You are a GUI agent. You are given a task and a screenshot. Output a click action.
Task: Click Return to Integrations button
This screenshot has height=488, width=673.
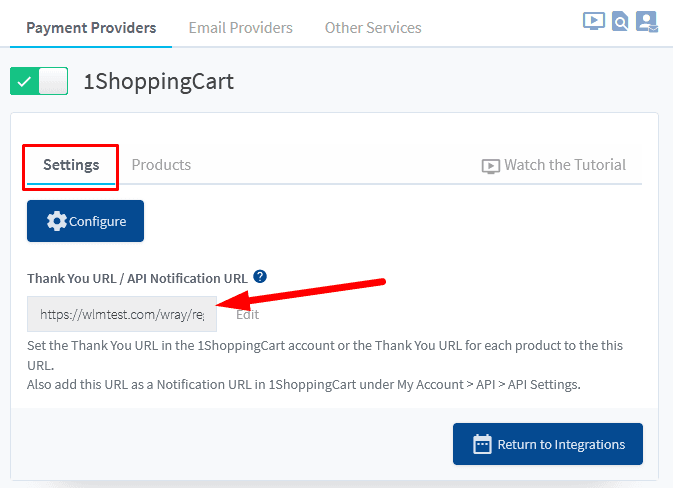click(548, 444)
